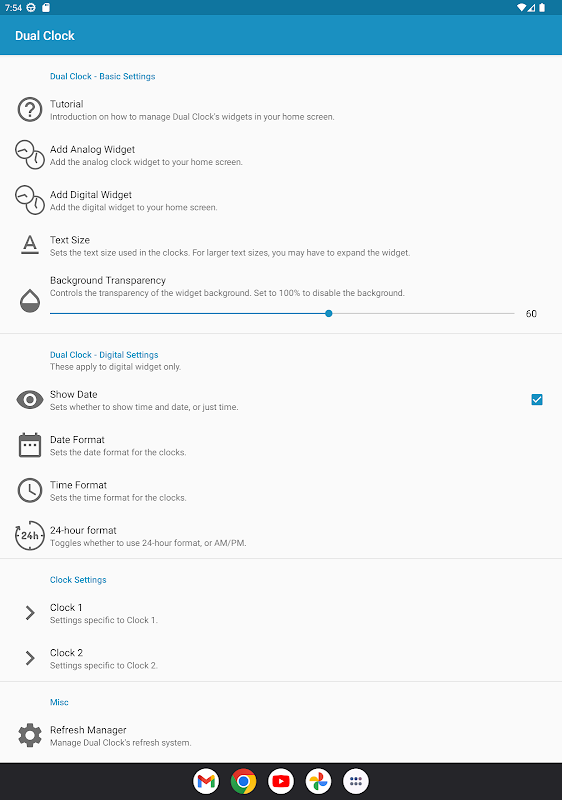
Task: Open the Time Format clock icon
Action: pyautogui.click(x=30, y=490)
